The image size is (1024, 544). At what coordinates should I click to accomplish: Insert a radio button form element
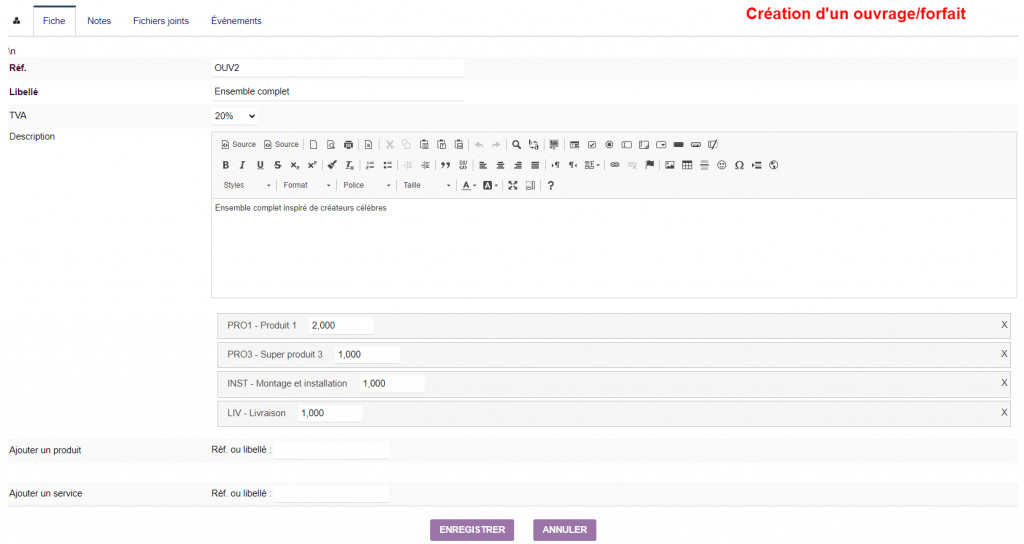(x=609, y=145)
